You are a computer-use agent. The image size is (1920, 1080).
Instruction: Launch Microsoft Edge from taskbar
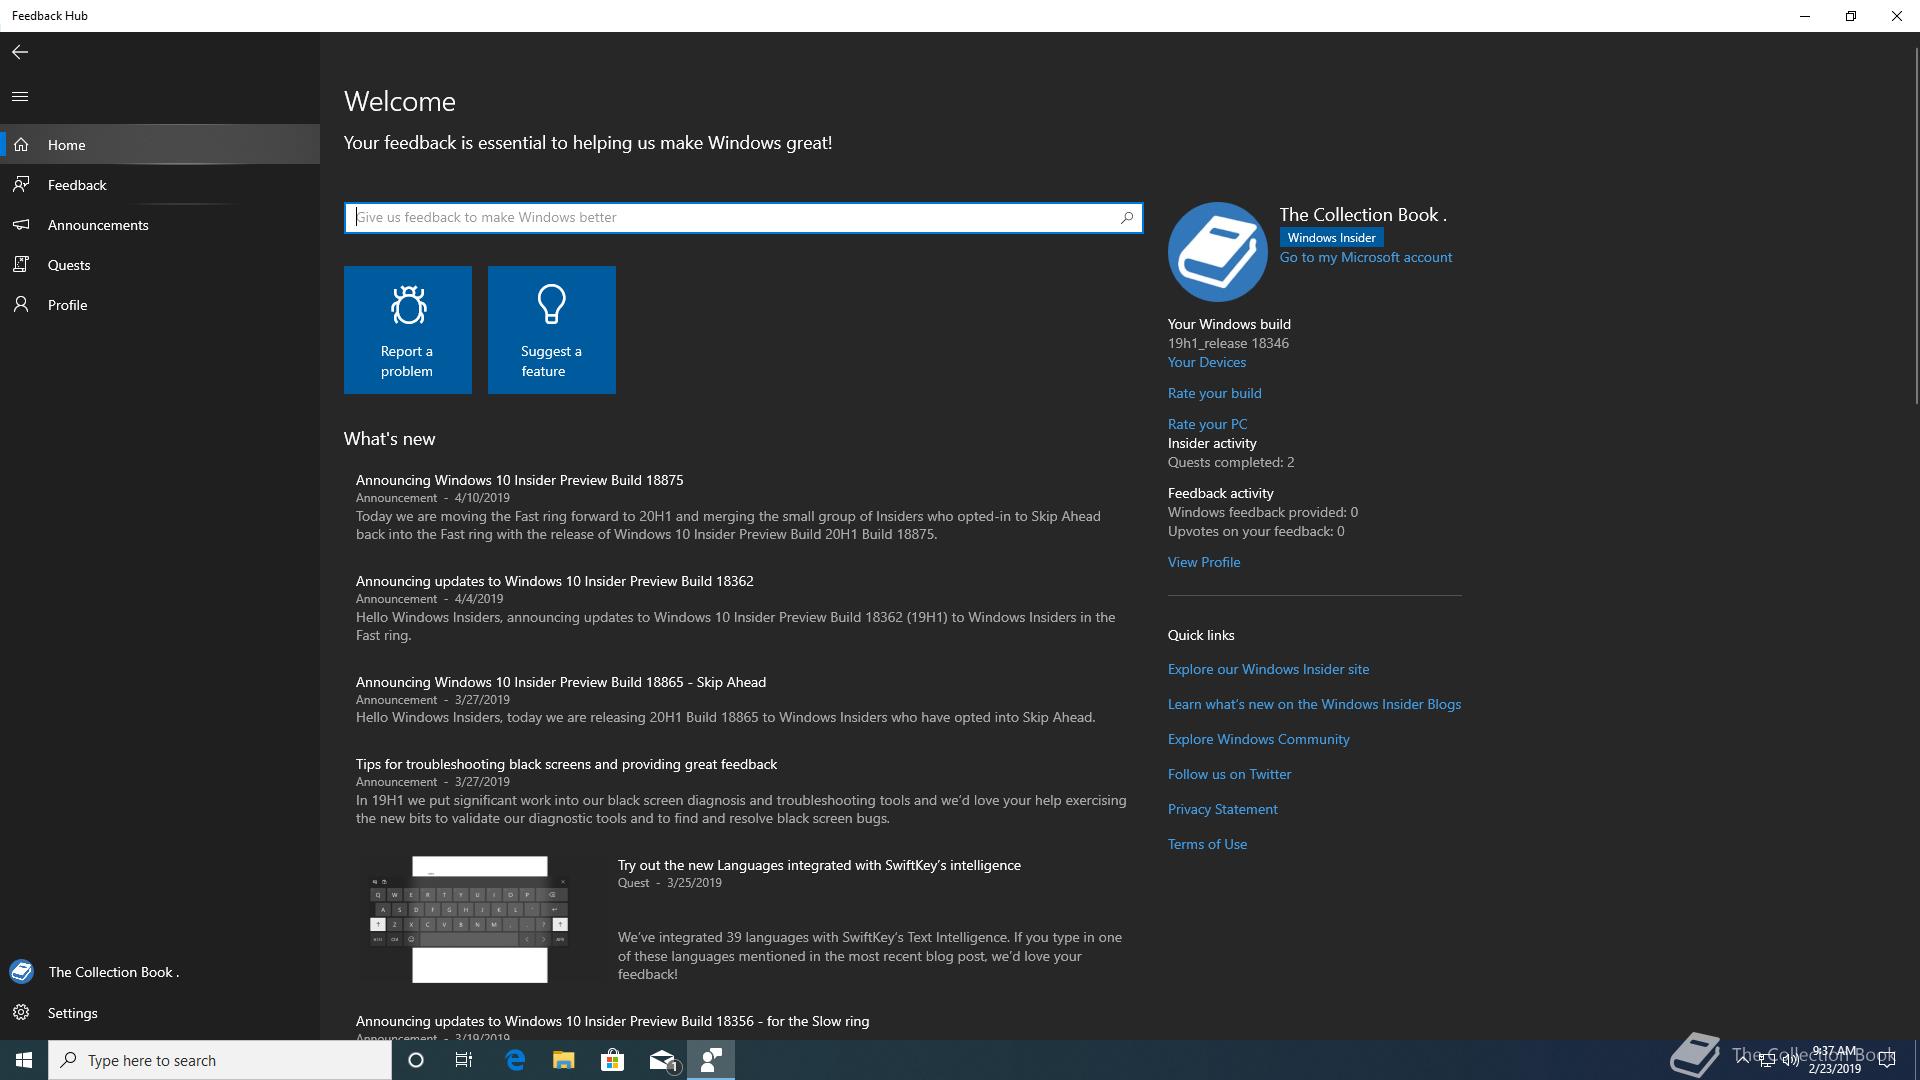(x=515, y=1060)
